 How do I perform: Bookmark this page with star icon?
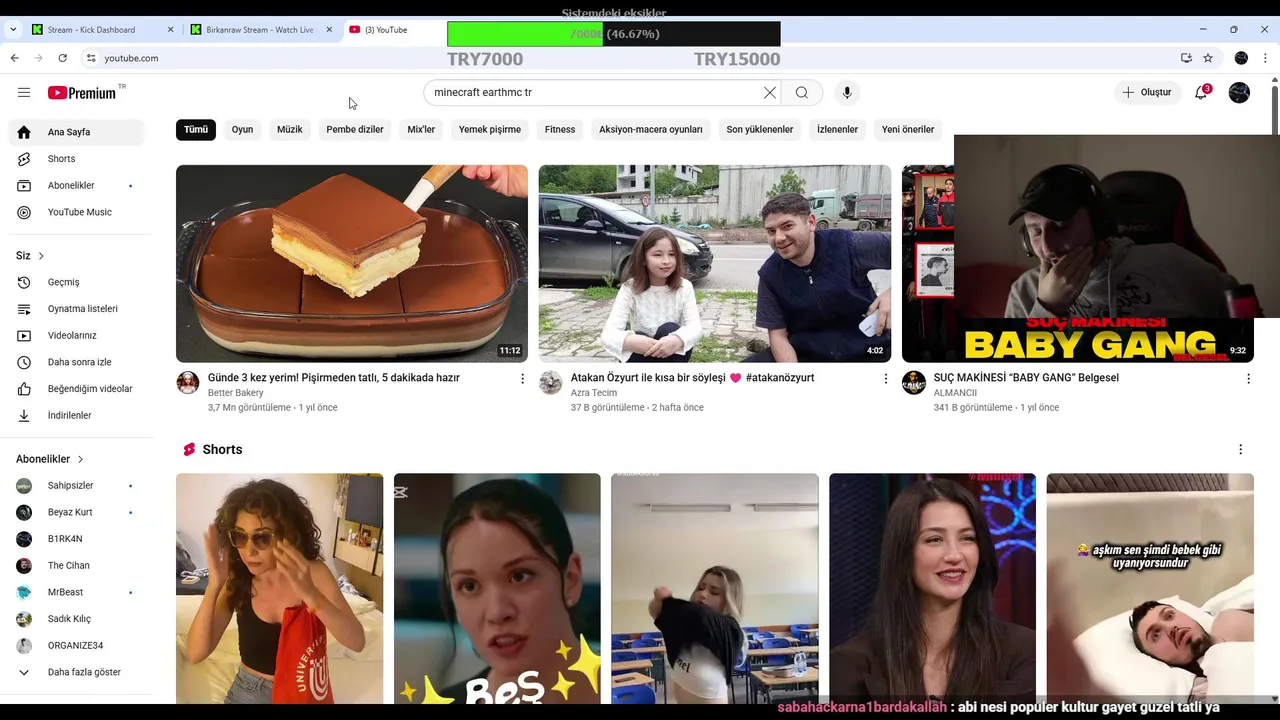coord(1208,58)
